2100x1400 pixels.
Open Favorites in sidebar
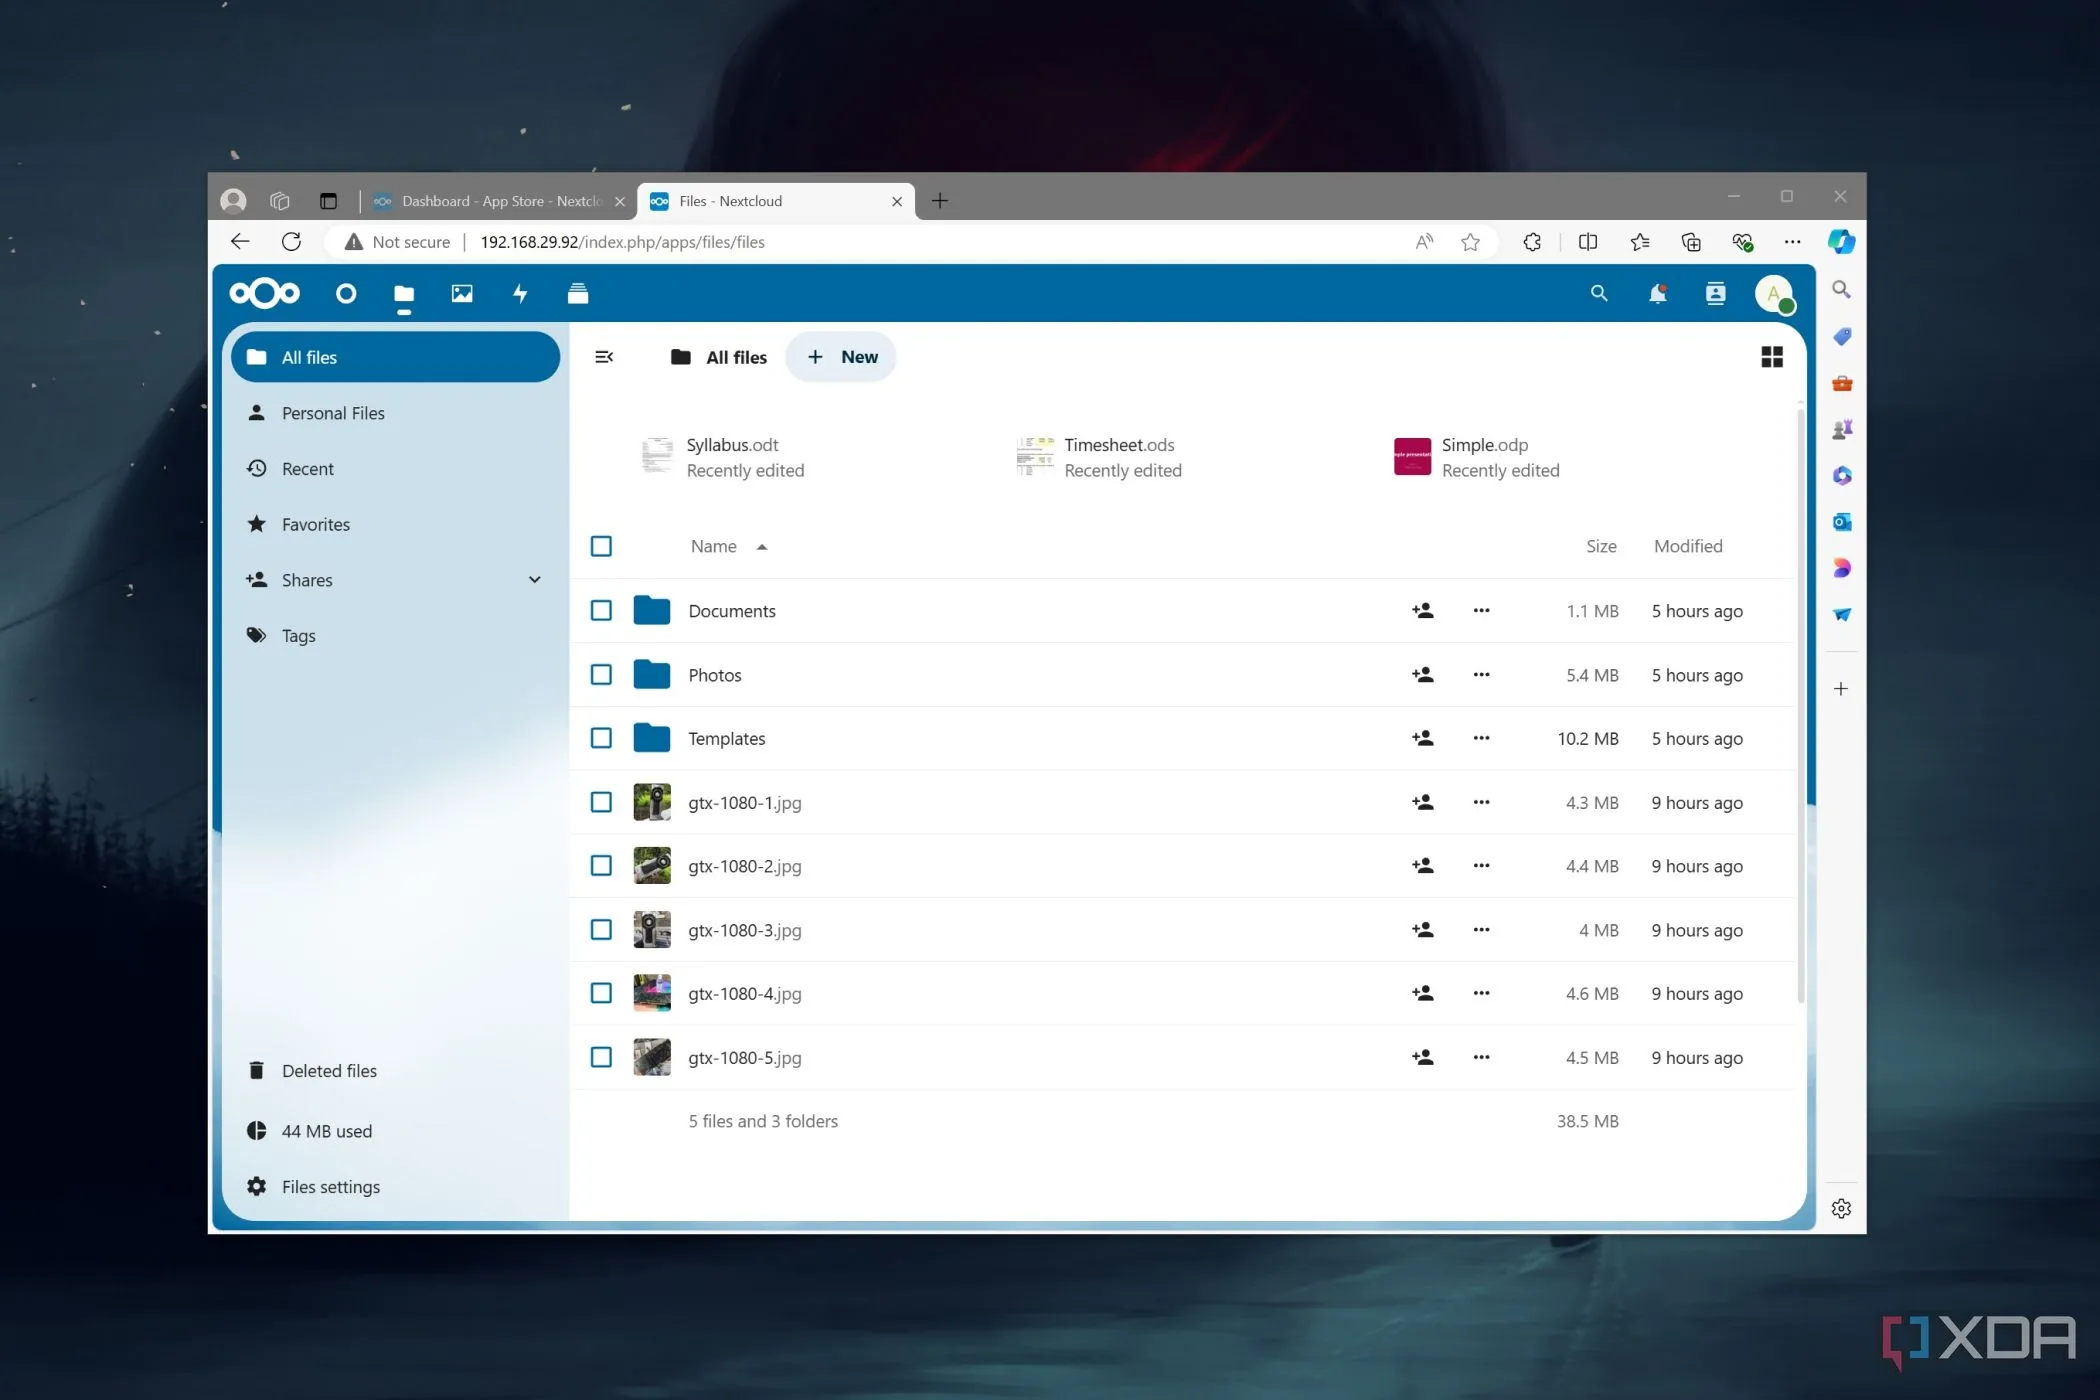point(395,524)
